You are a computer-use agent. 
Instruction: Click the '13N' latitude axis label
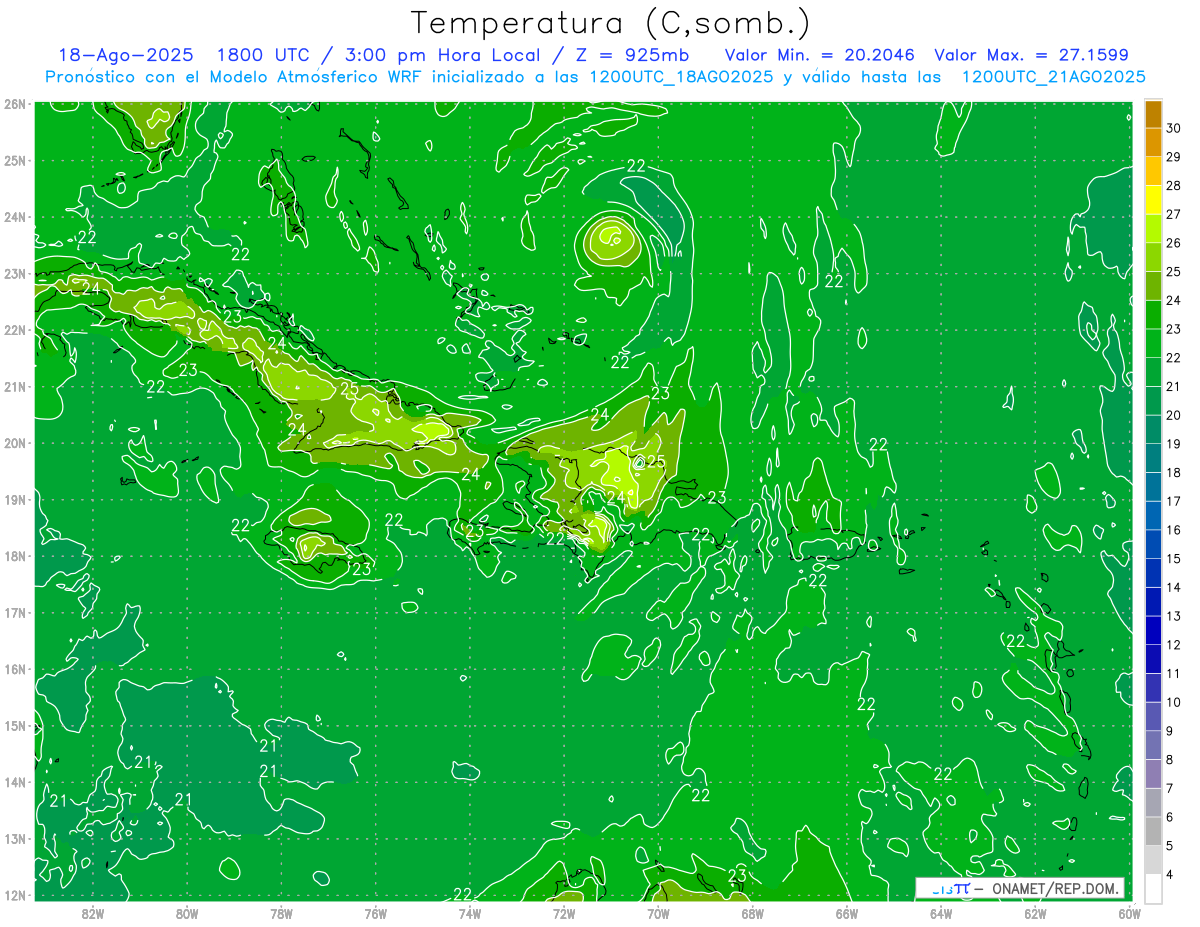pos(15,838)
